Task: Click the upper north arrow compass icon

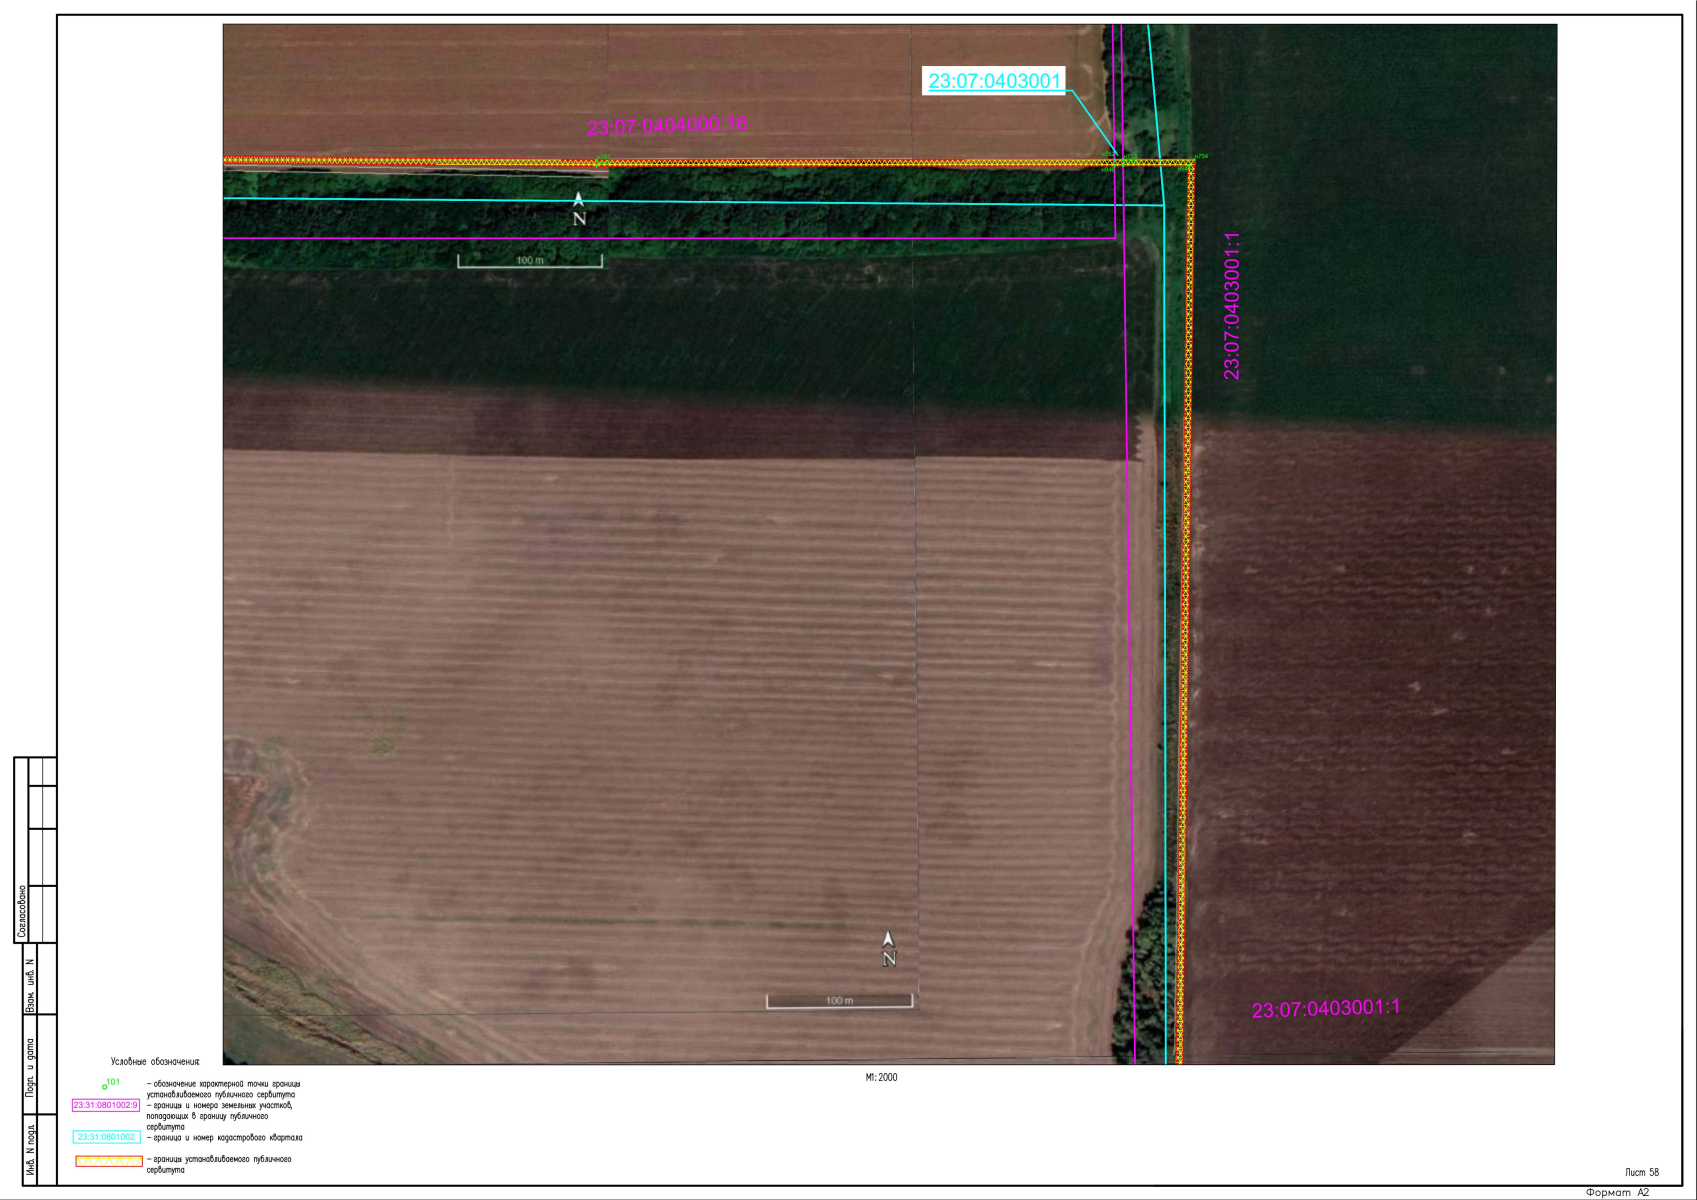Action: (578, 210)
